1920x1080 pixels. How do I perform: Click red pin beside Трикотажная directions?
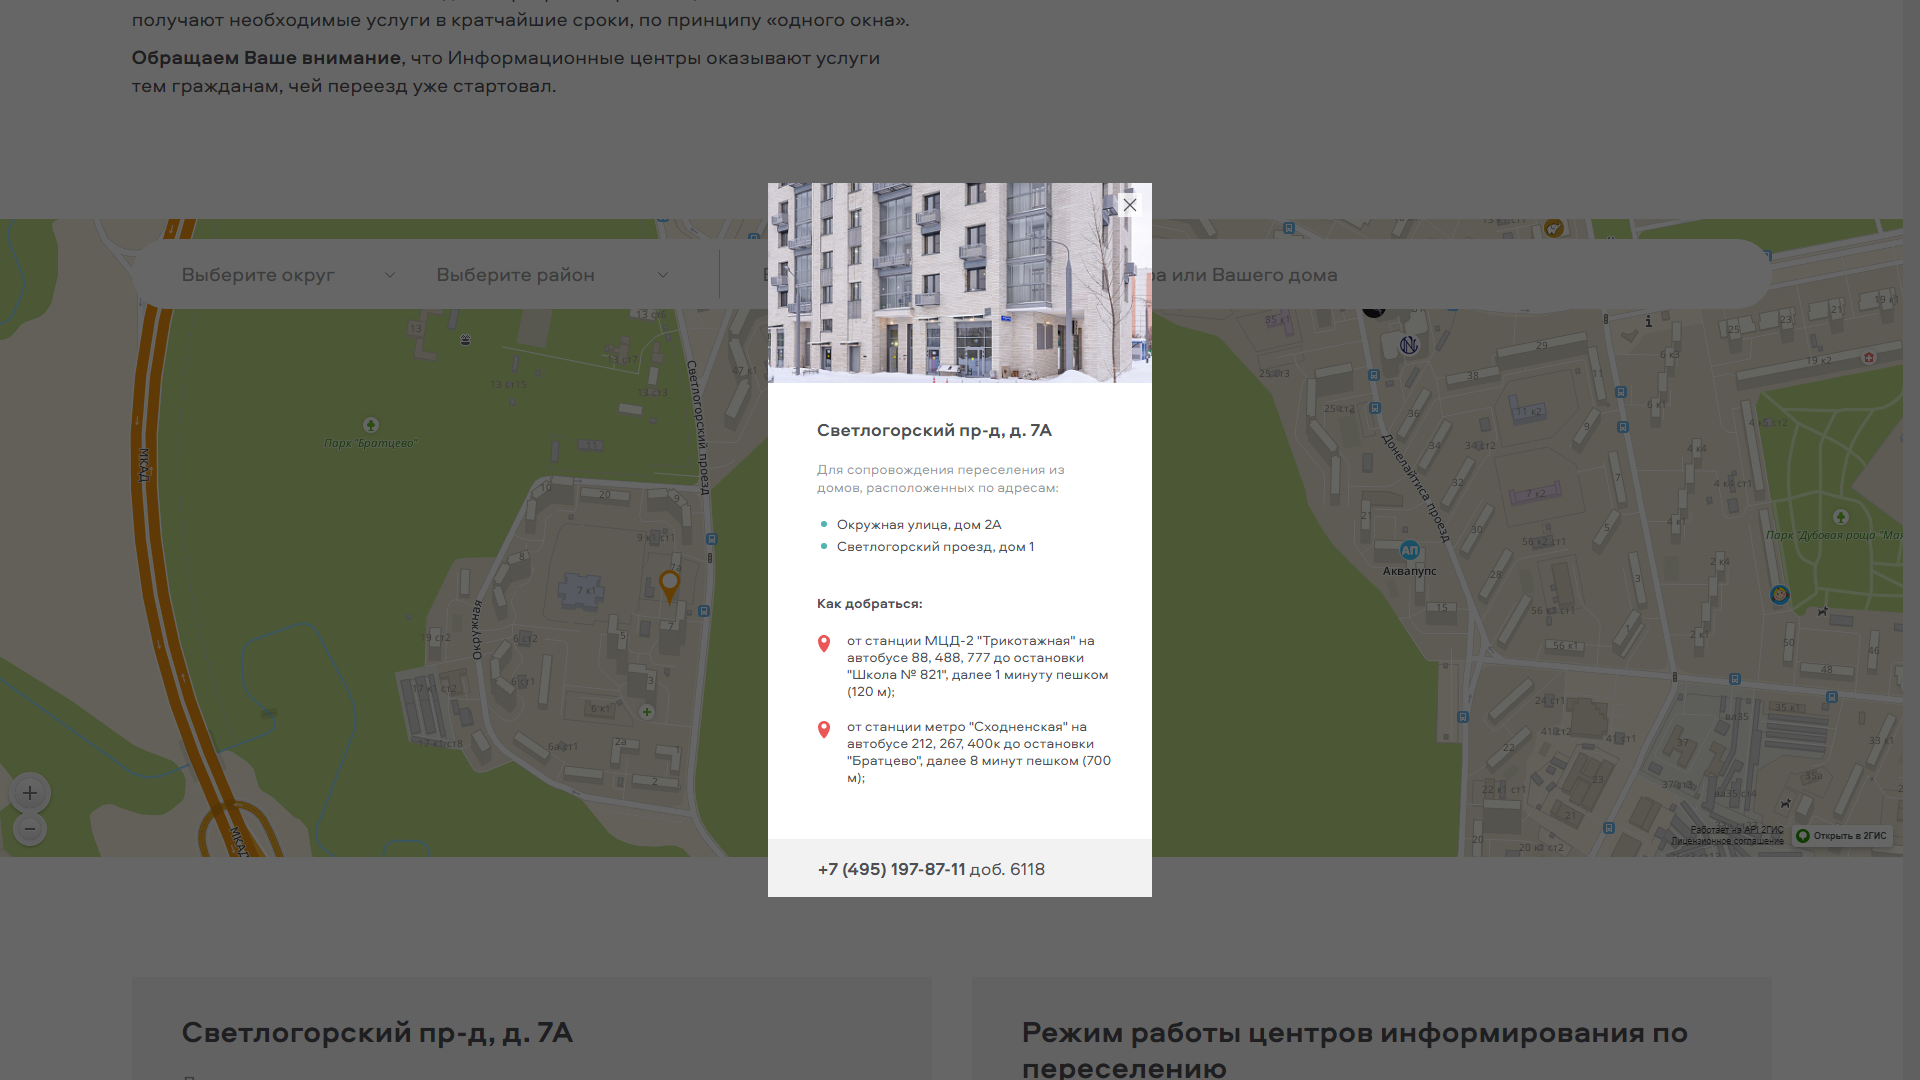pos(824,644)
